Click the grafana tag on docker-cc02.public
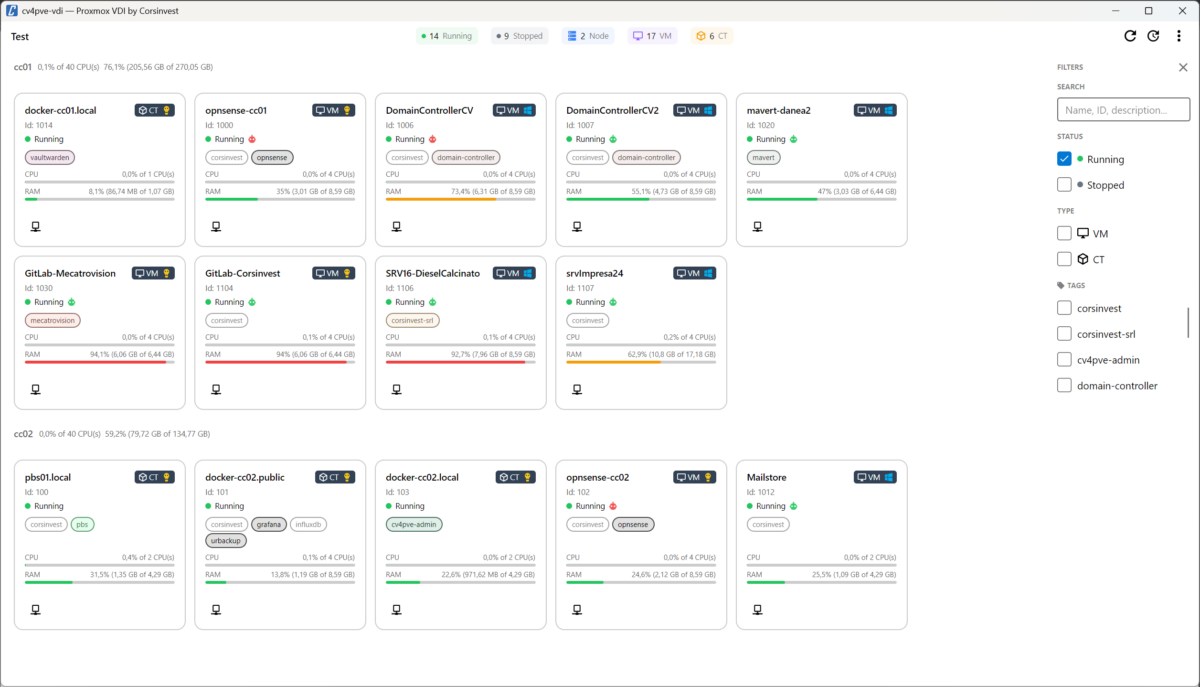This screenshot has height=687, width=1200. 269,524
